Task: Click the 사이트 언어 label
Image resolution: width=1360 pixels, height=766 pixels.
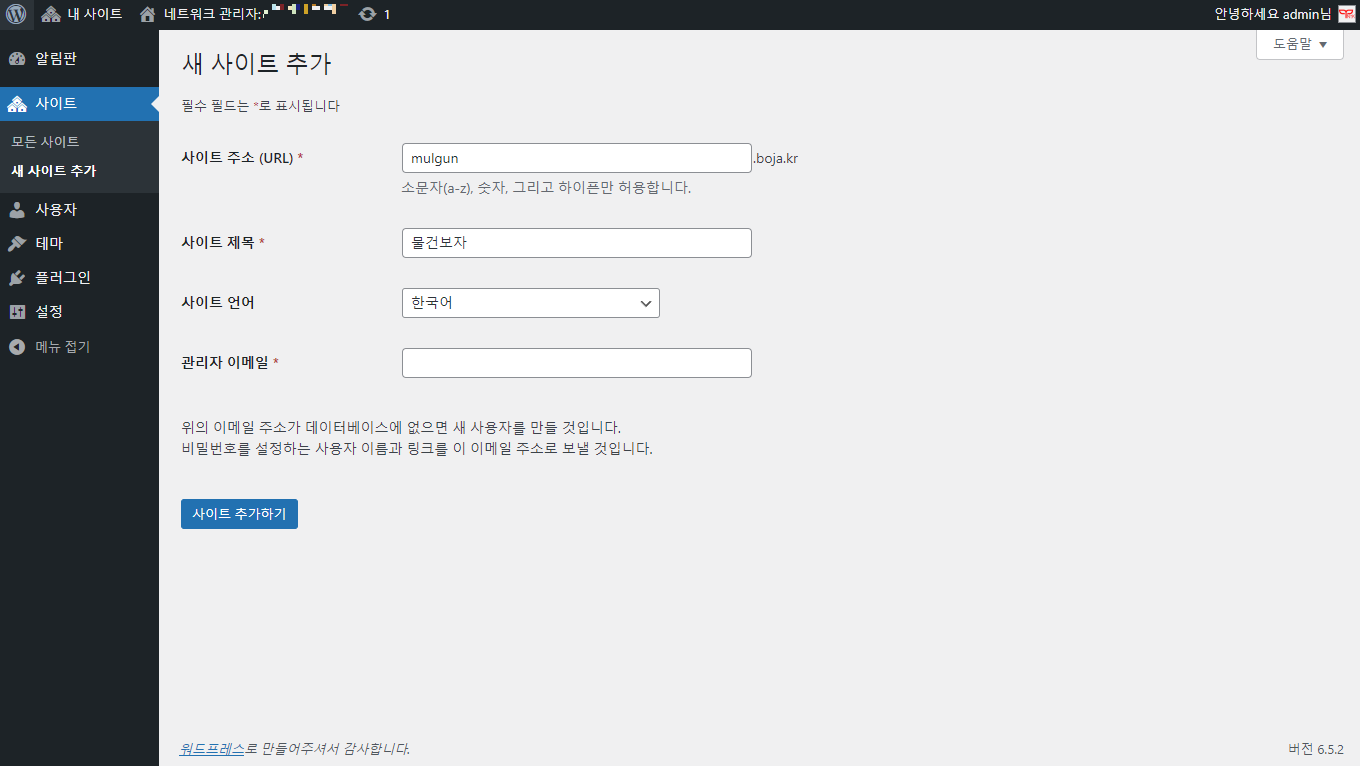Action: [x=218, y=302]
